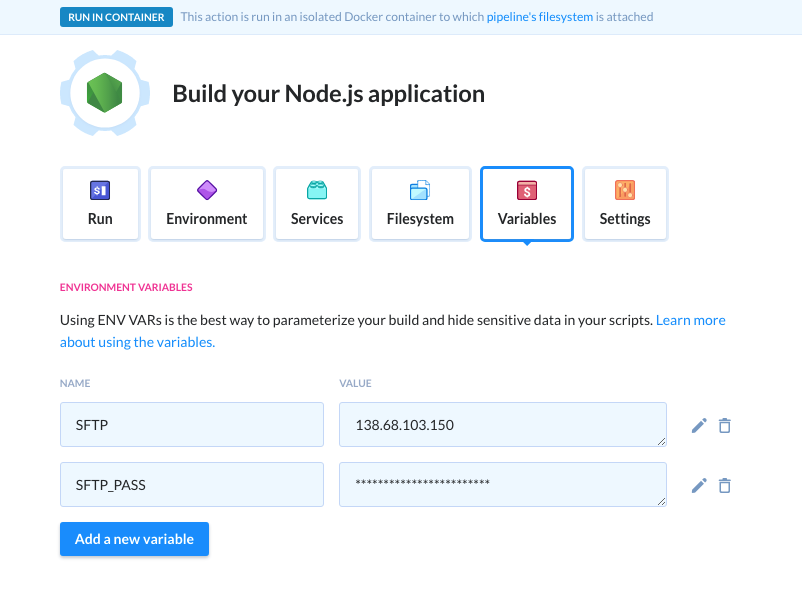Open the Environment tab
Screen dimensions: 802x596
207,204
